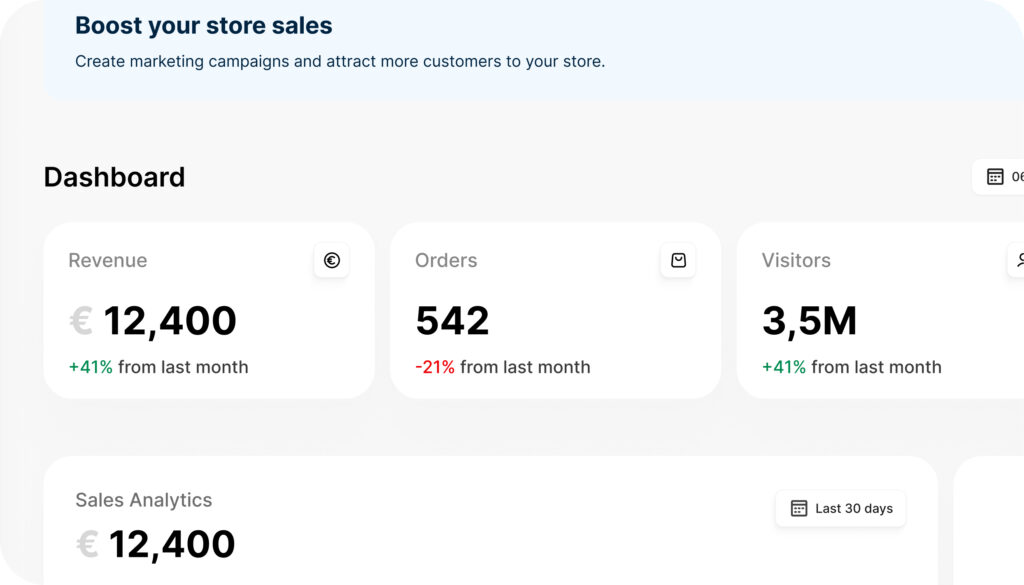The image size is (1024, 585).
Task: Click the user icon in Visitors card
Action: tap(1017, 261)
